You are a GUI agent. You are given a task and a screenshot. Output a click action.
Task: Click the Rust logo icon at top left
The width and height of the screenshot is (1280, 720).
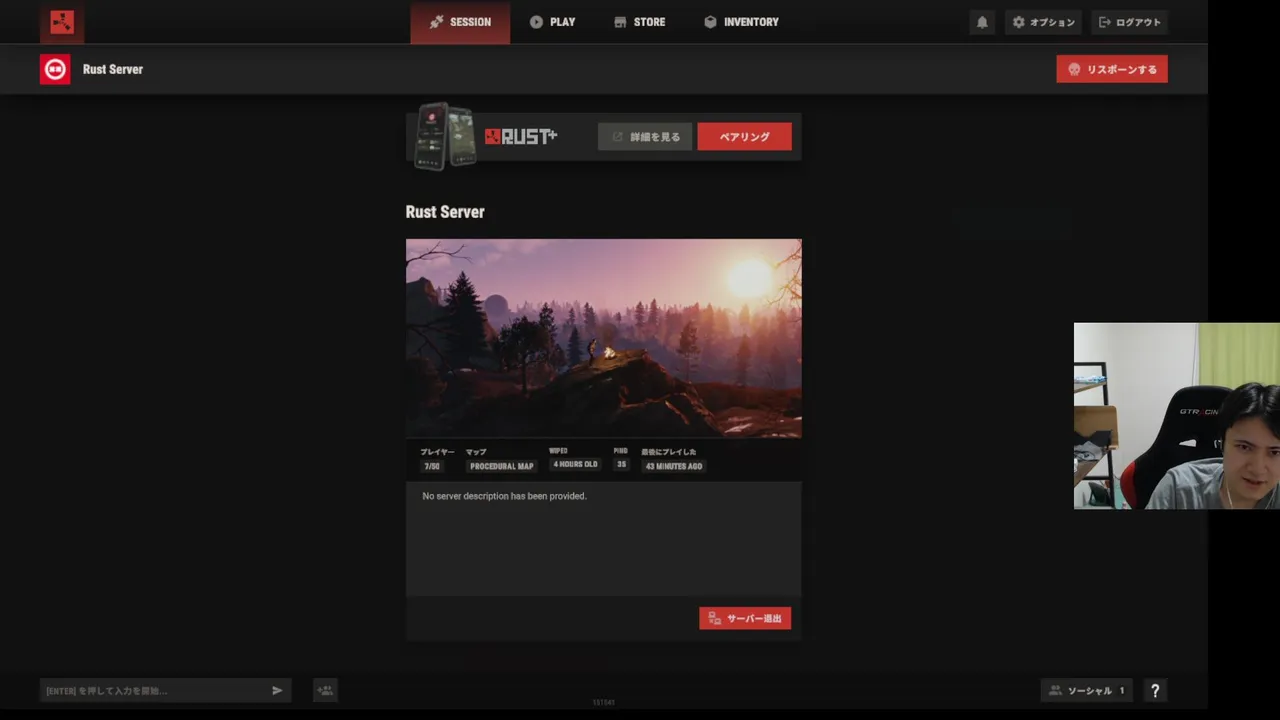click(62, 22)
